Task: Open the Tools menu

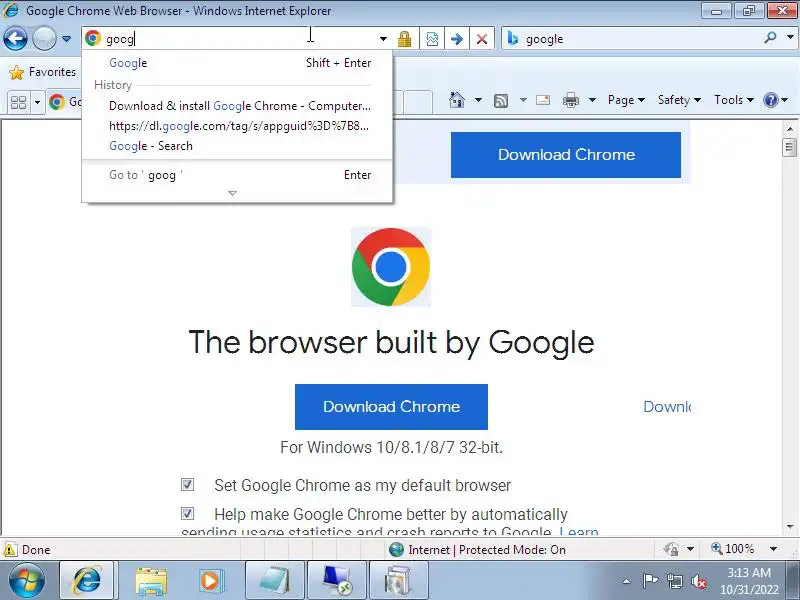Action: [x=734, y=100]
